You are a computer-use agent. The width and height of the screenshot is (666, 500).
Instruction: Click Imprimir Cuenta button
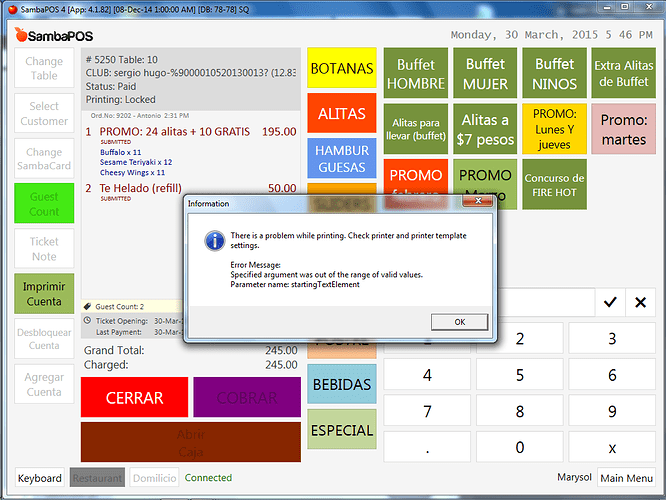[x=44, y=294]
